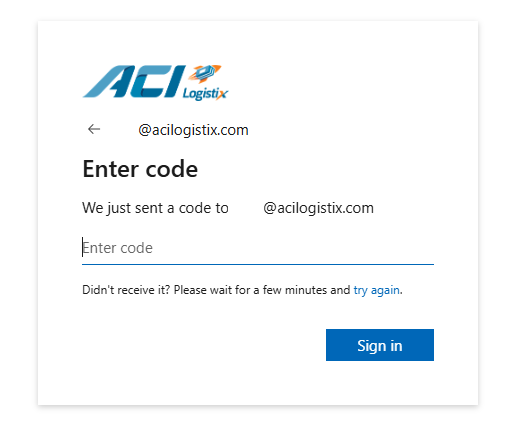The height and width of the screenshot is (423, 509).
Task: Select the @acilogistix.com account beside back arrow
Action: click(x=193, y=130)
